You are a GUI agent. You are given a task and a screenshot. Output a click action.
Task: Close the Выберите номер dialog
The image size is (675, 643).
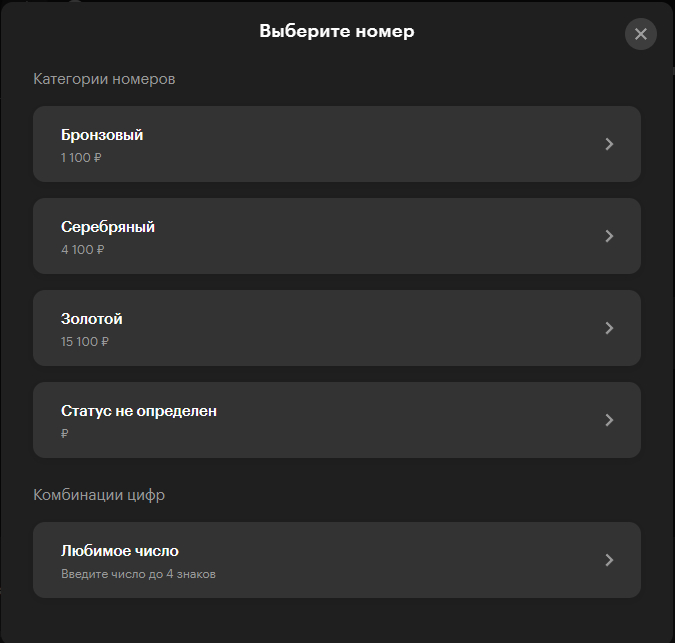[640, 34]
